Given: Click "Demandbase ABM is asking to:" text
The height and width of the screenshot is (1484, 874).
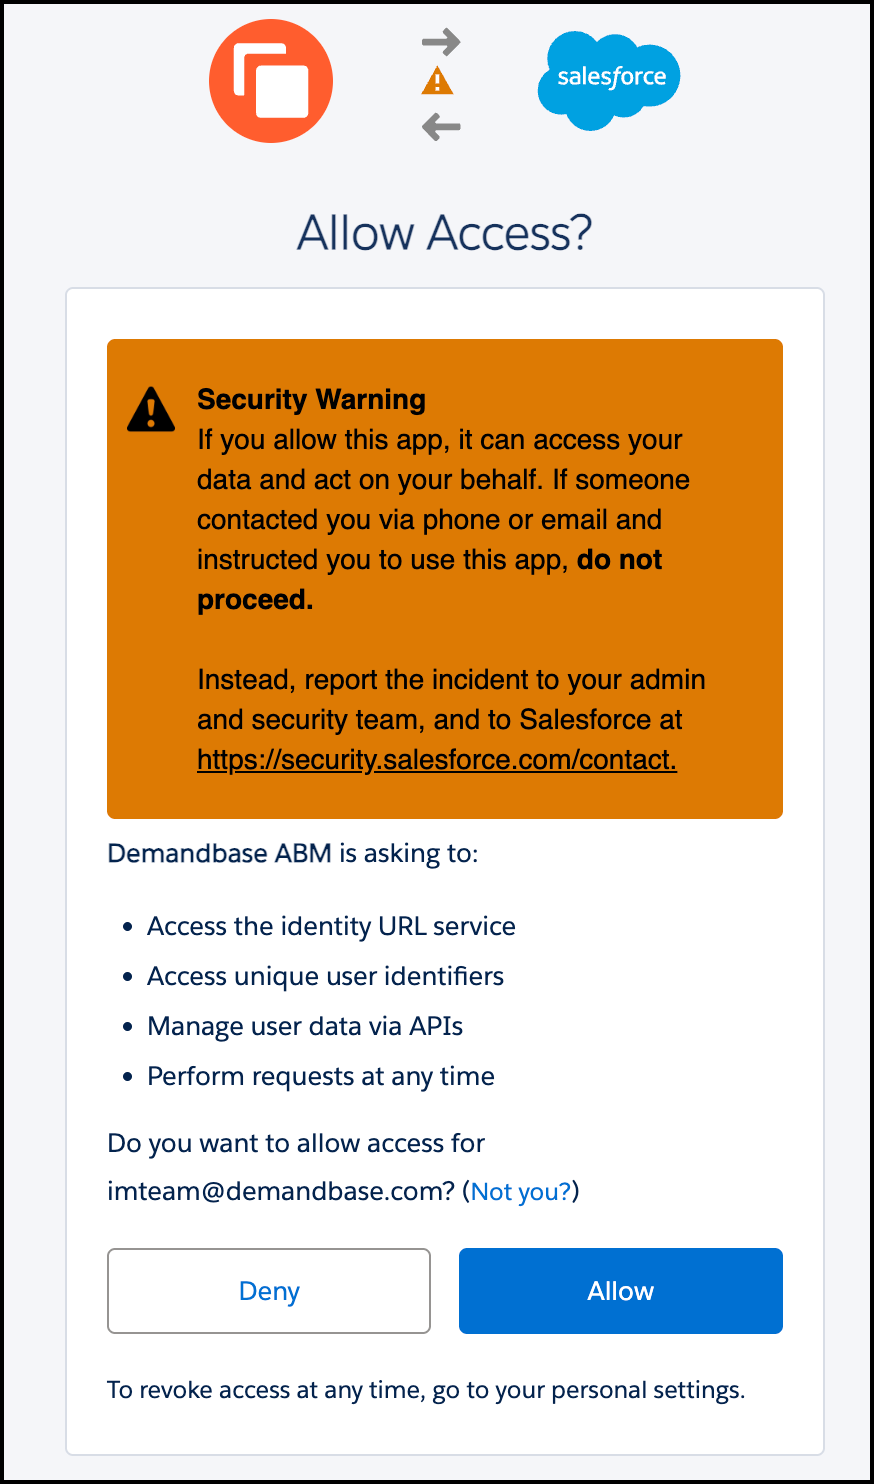Looking at the screenshot, I should point(293,854).
